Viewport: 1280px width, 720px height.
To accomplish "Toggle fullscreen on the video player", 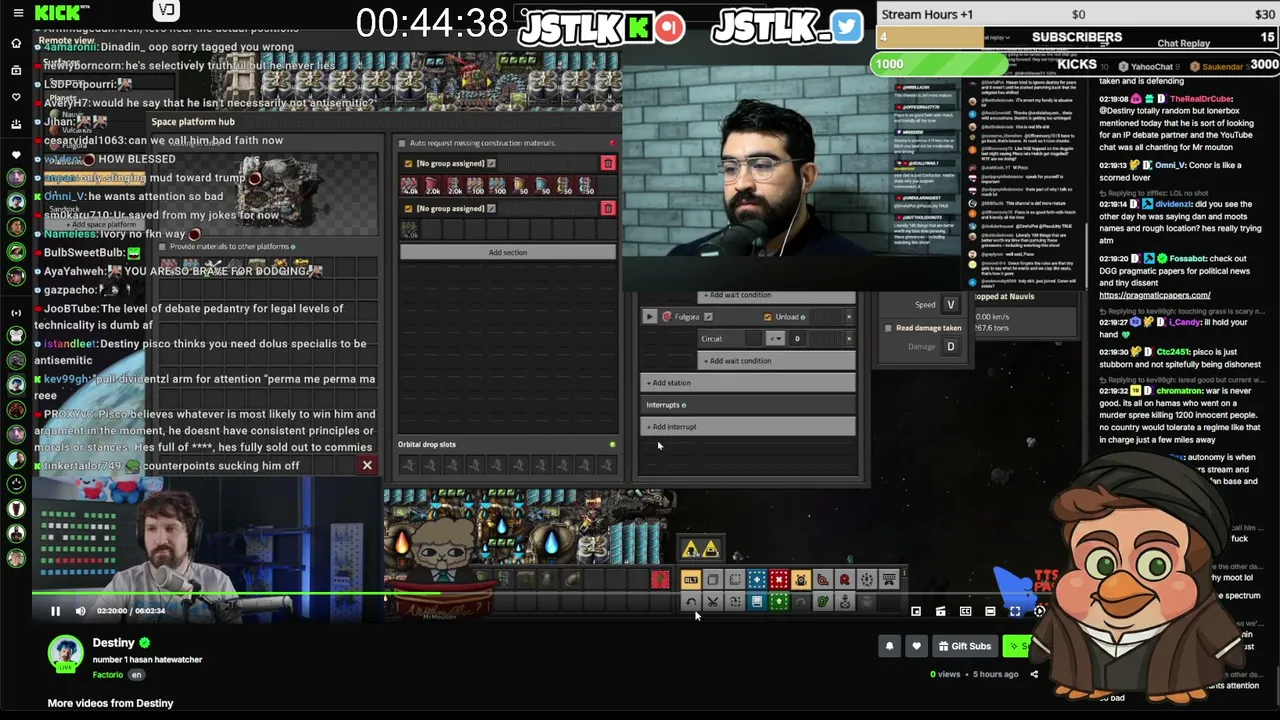I will pyautogui.click(x=1015, y=611).
